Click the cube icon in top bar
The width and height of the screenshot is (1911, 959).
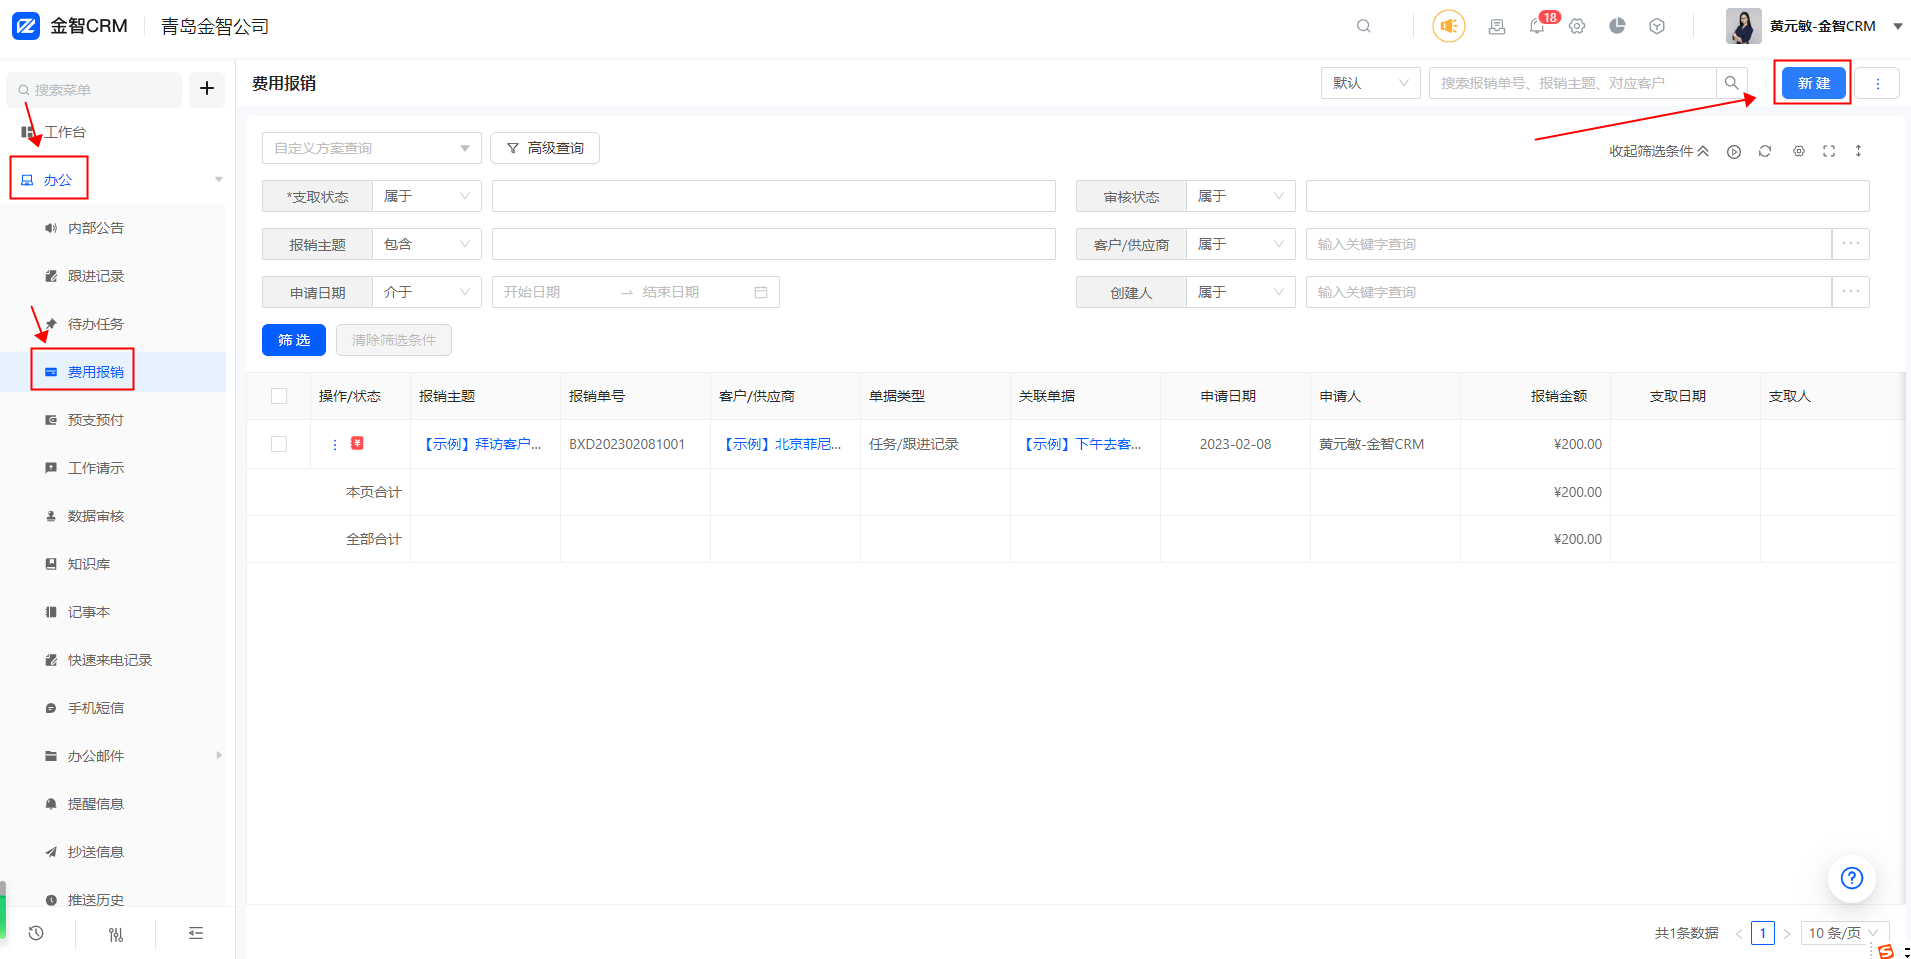click(1657, 26)
